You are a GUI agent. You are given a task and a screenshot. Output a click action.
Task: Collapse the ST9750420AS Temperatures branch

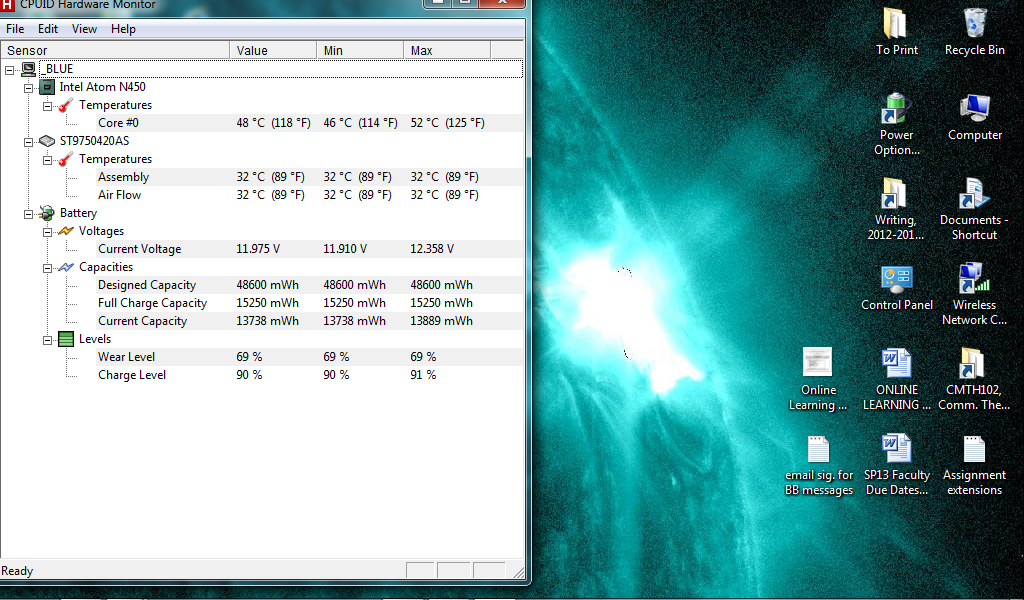pyautogui.click(x=47, y=160)
